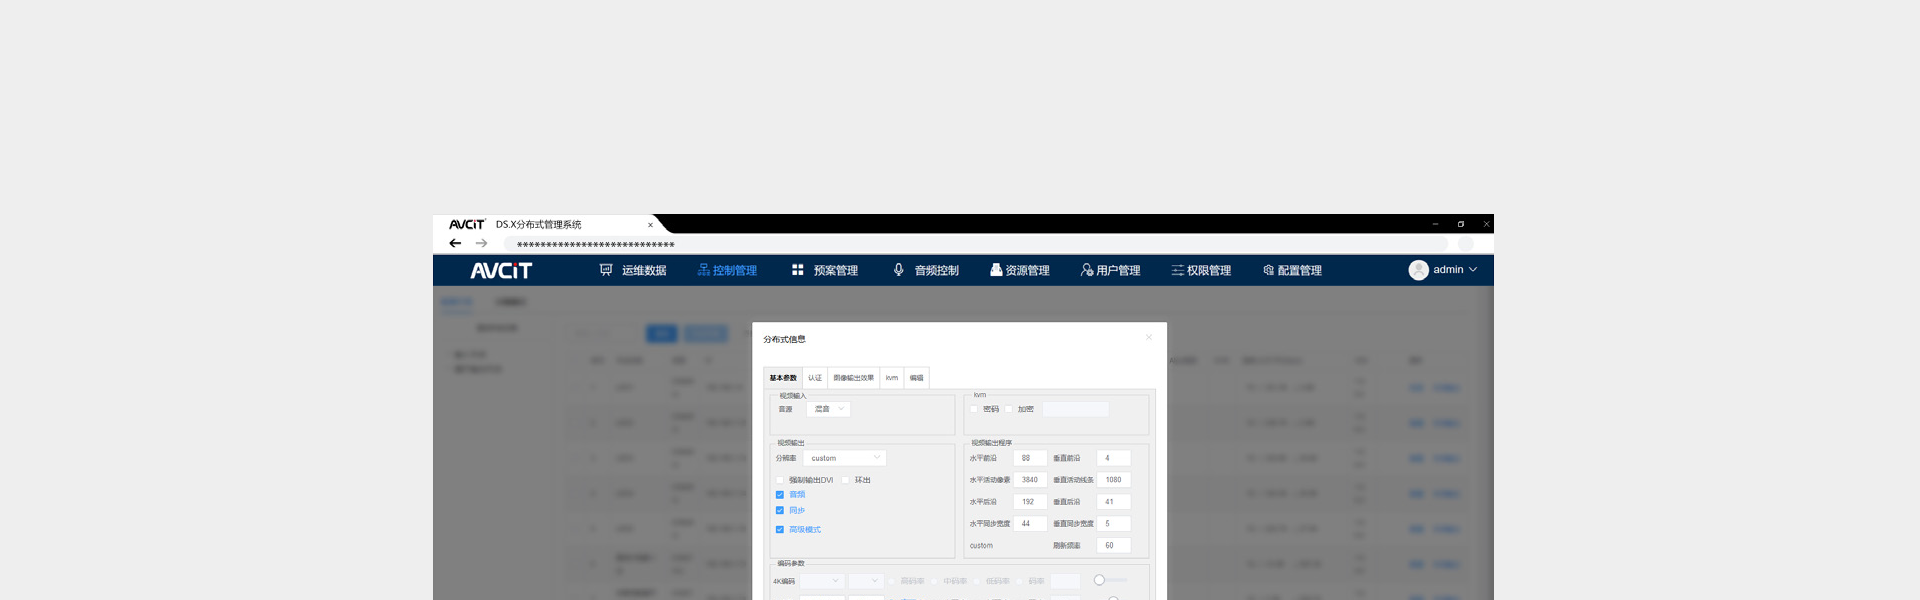Uncheck the 音频 checkbox
Viewport: 1920px width, 600px height.
780,495
